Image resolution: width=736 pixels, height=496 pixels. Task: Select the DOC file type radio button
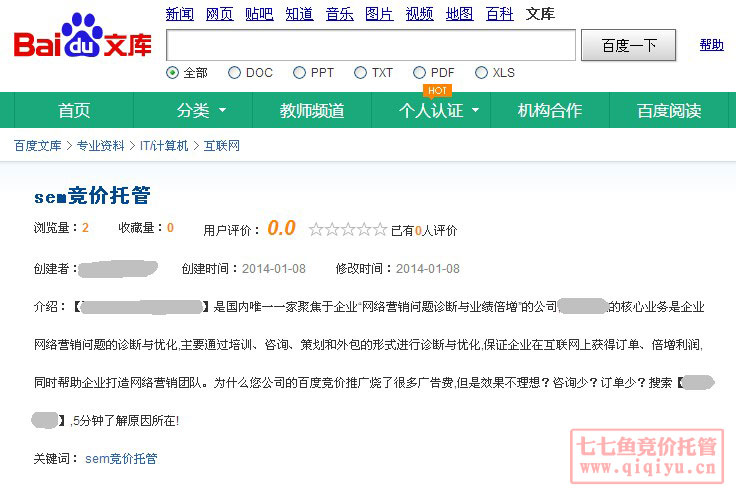(x=234, y=73)
